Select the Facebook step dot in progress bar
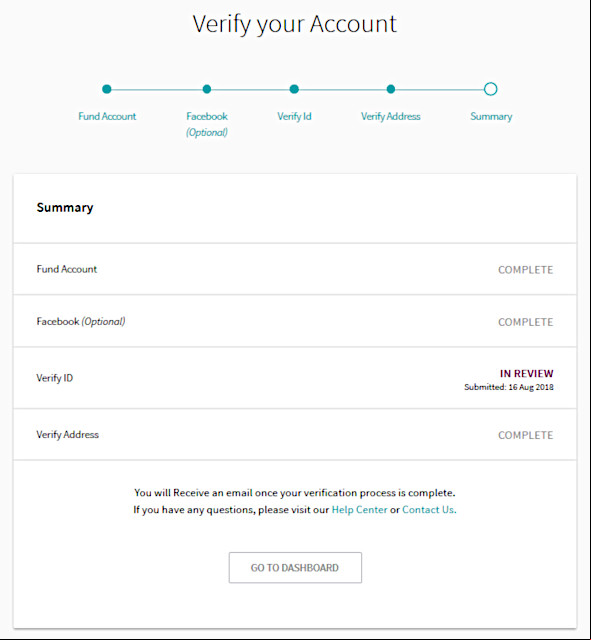591x640 pixels. tap(207, 89)
